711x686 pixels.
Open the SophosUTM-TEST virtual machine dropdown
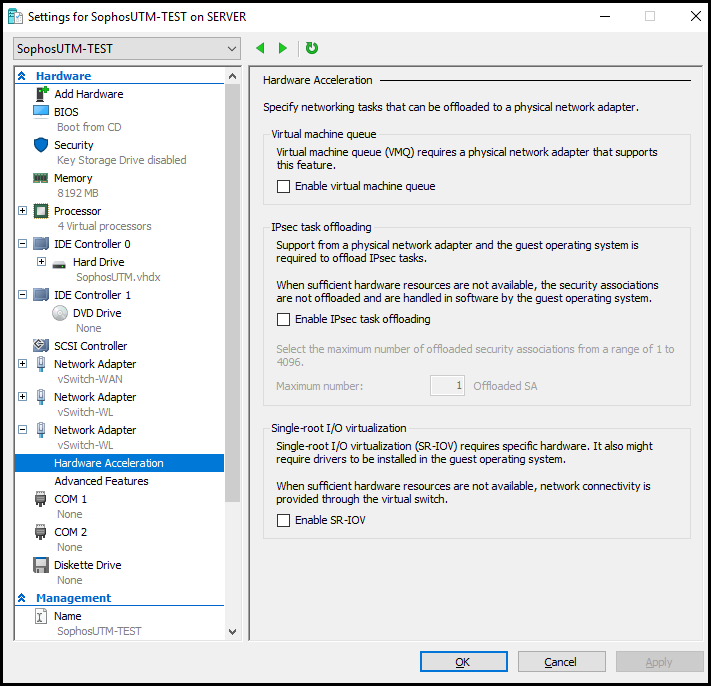pos(127,49)
